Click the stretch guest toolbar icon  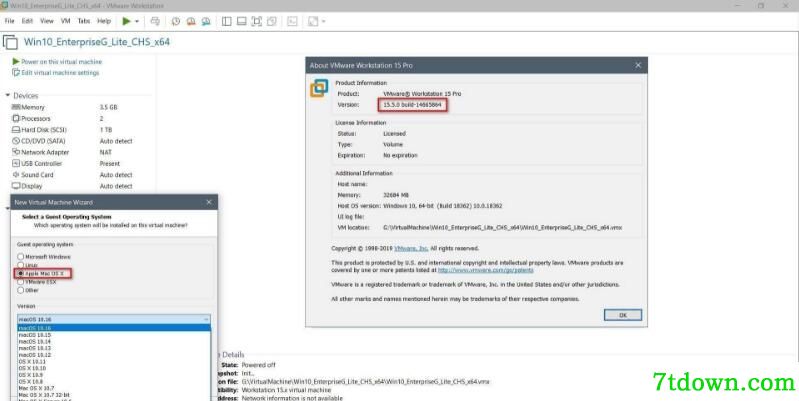[313, 21]
